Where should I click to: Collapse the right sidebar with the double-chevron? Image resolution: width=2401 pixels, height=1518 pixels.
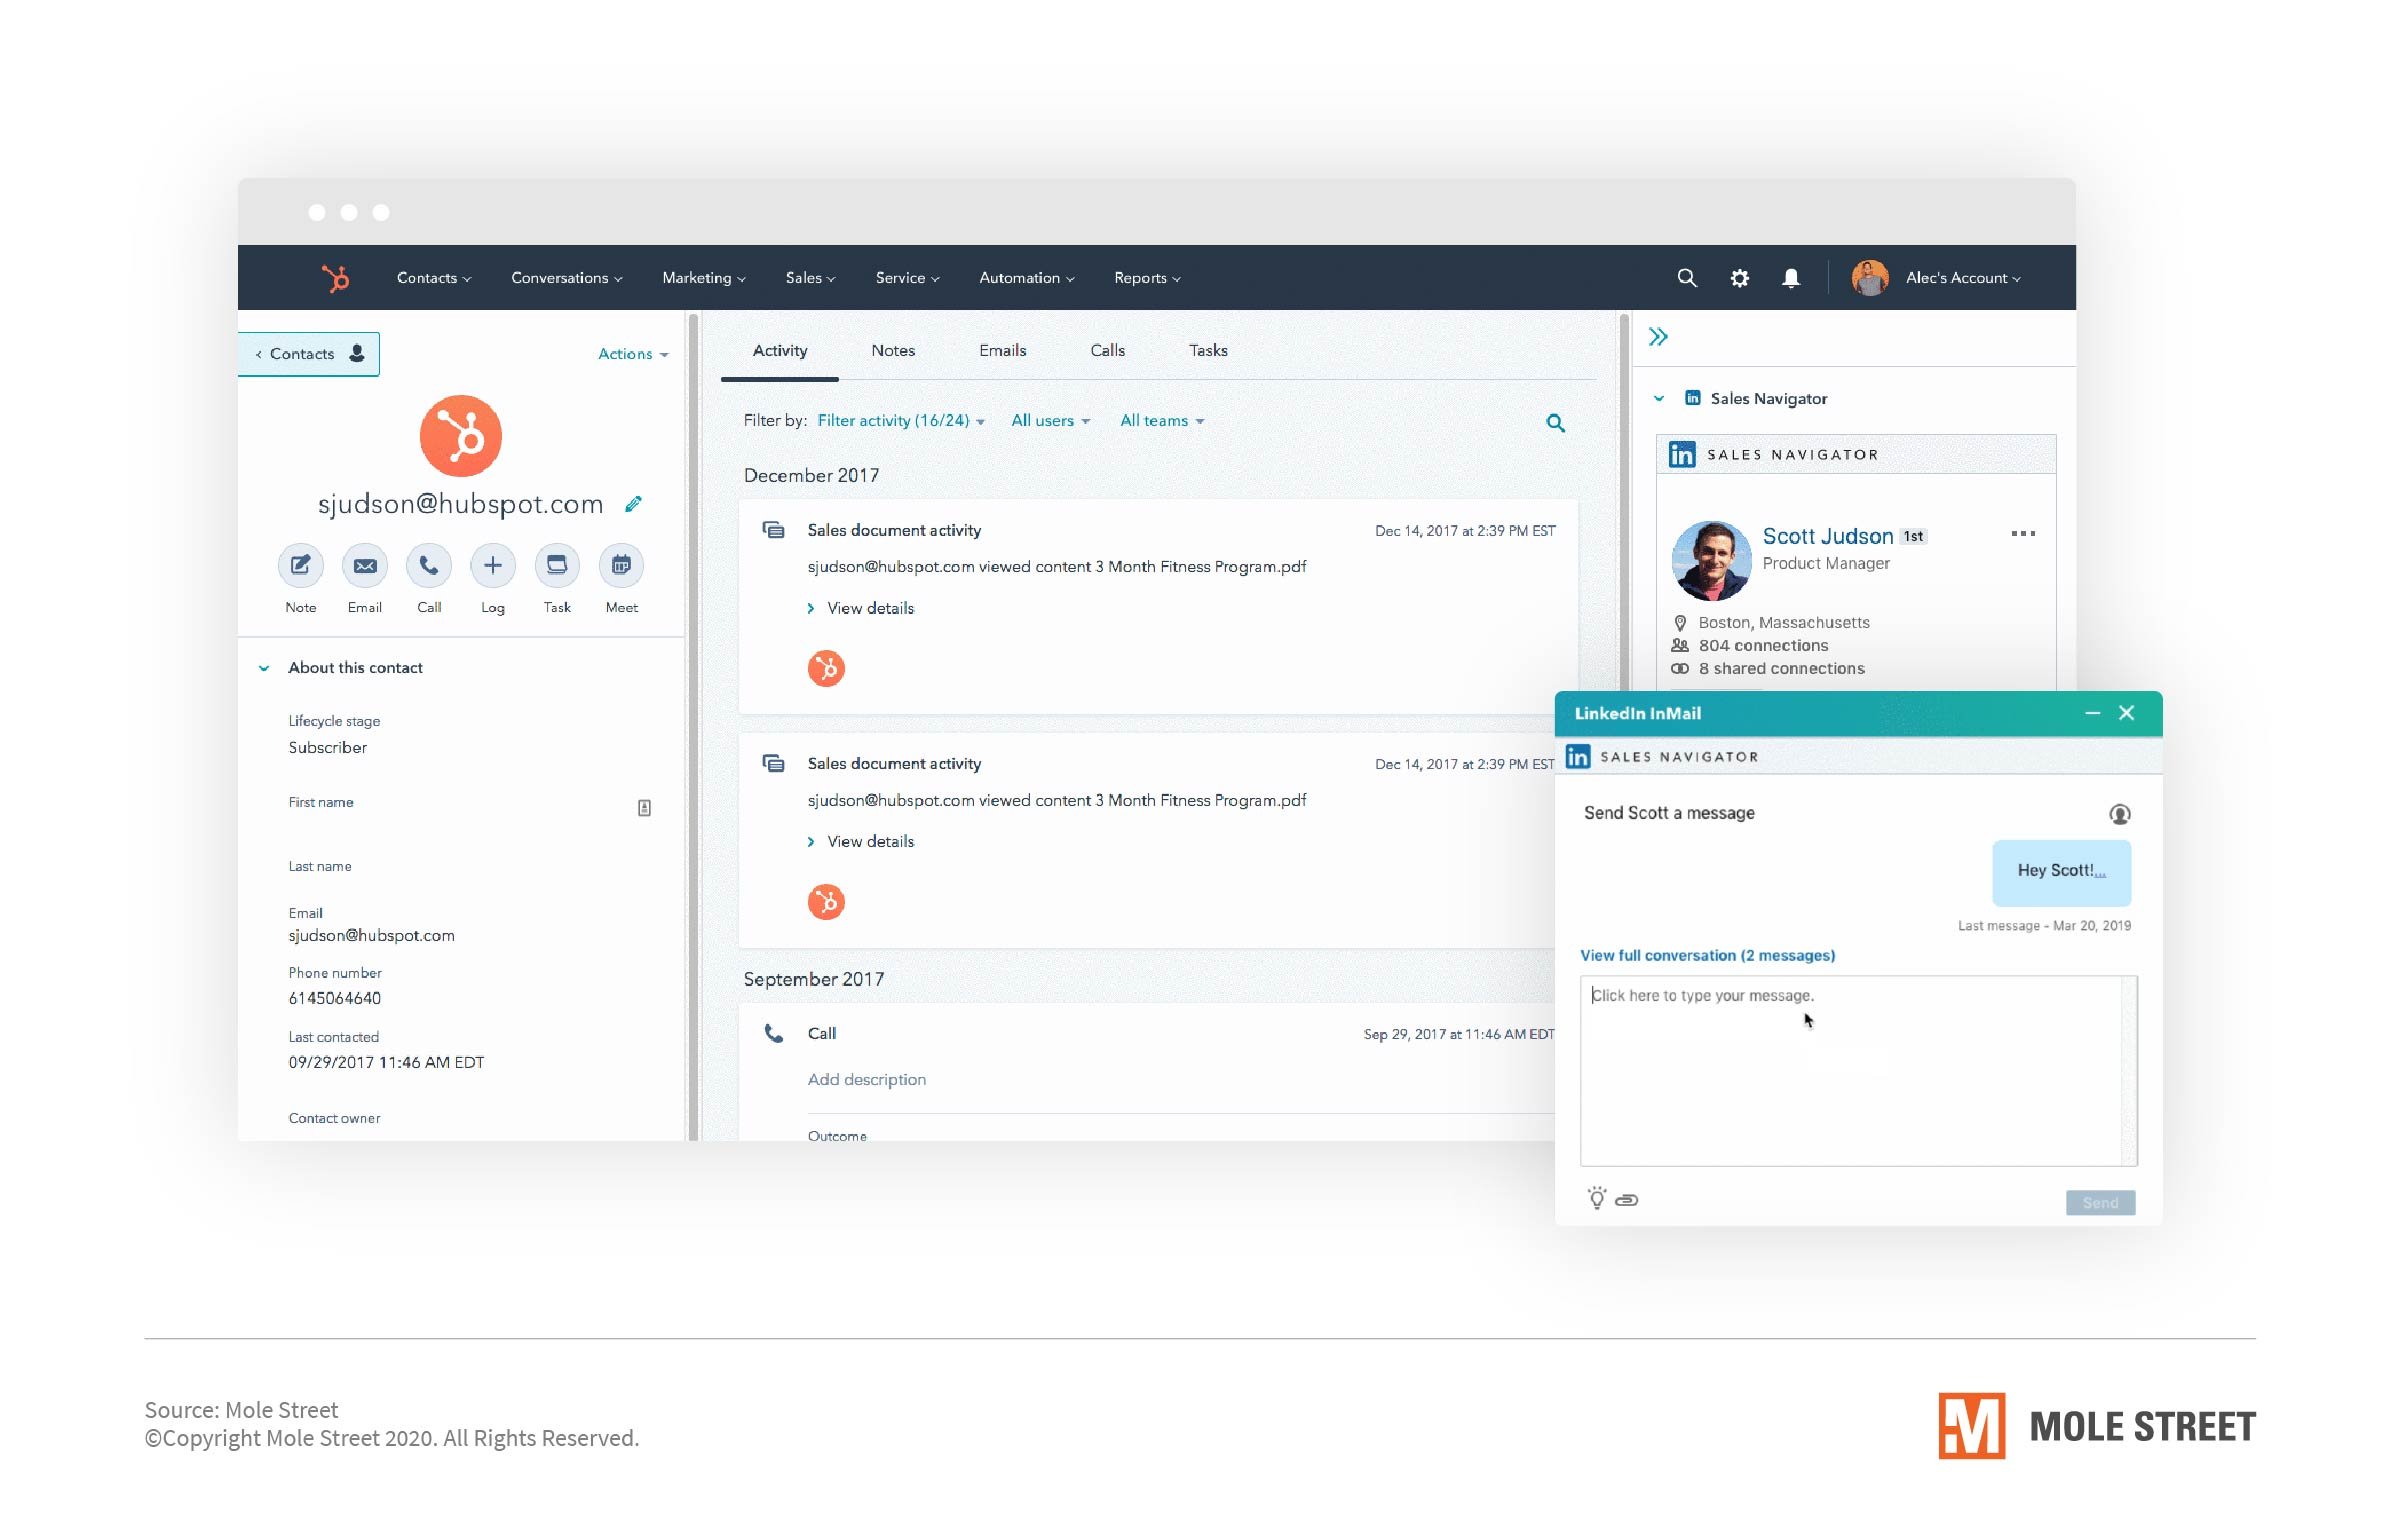pyautogui.click(x=1658, y=337)
